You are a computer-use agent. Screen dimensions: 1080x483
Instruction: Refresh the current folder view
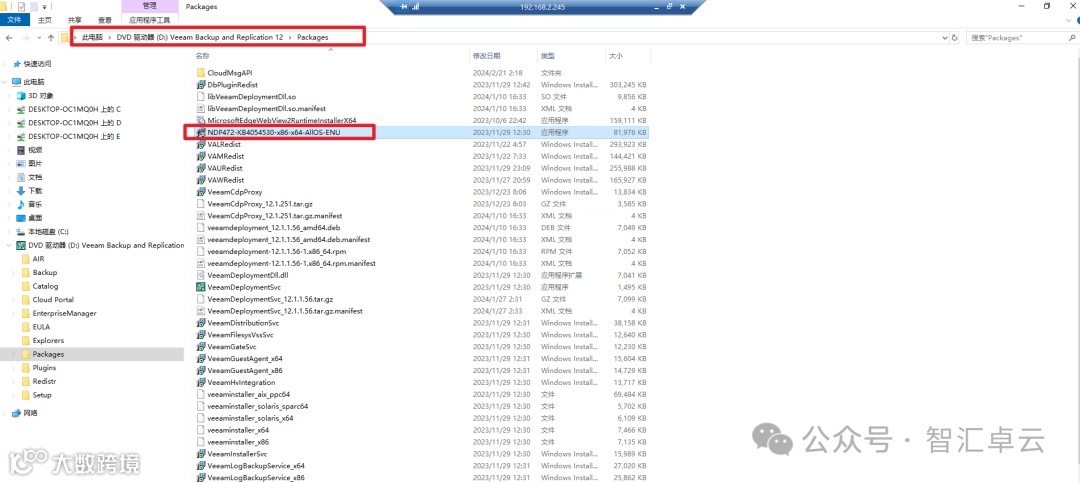954,38
